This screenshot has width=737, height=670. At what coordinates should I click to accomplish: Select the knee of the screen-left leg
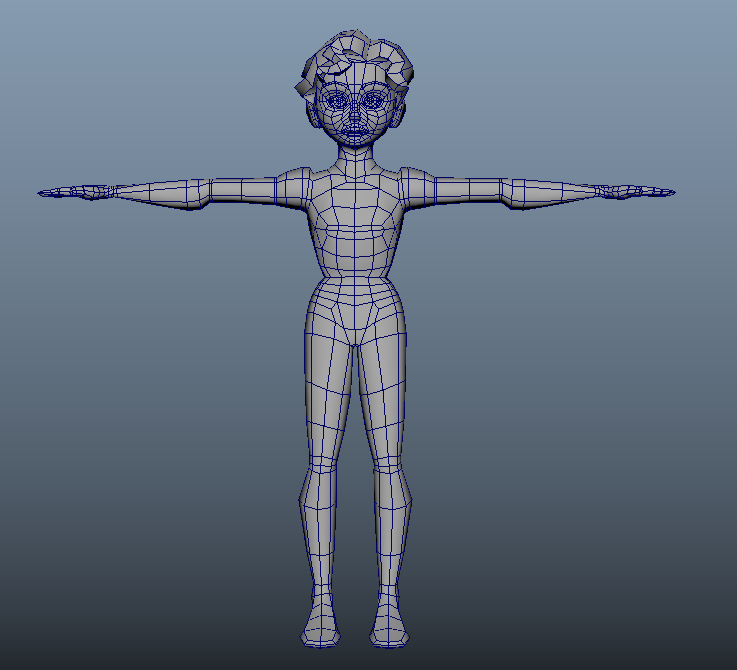click(320, 468)
